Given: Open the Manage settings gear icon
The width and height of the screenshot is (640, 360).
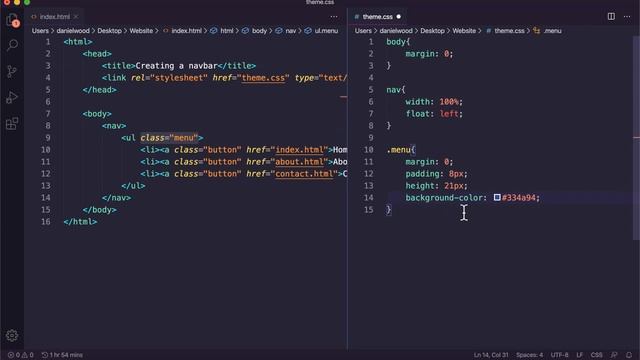Looking at the screenshot, I should click(12, 336).
